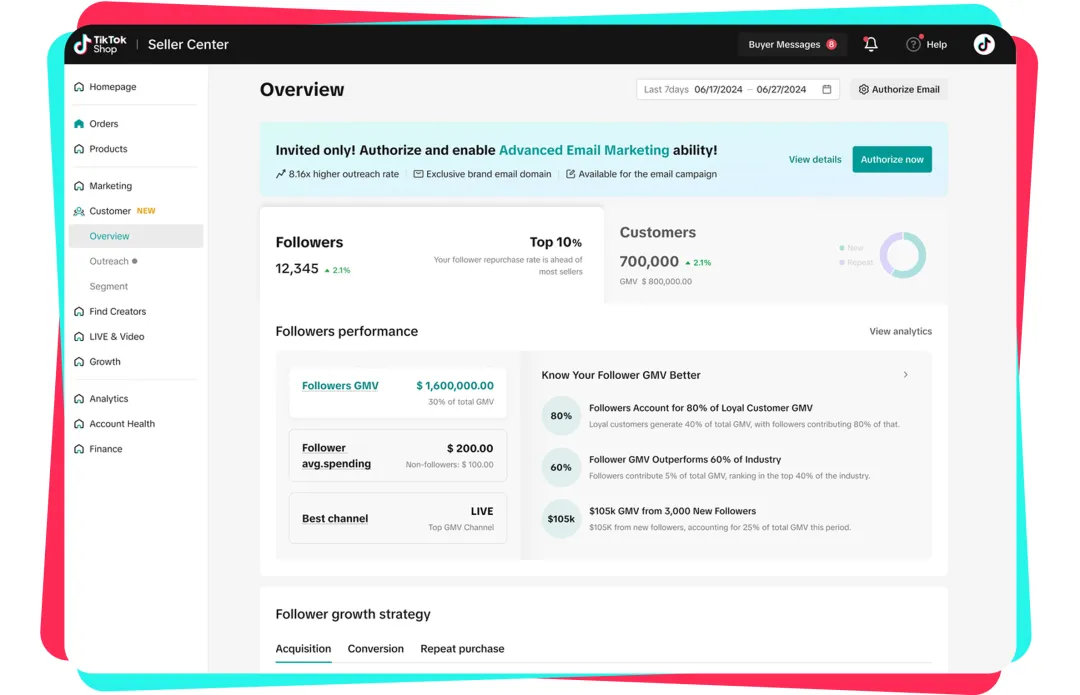Click the TikTok Shop logo
The width and height of the screenshot is (1080, 695).
pyautogui.click(x=101, y=44)
